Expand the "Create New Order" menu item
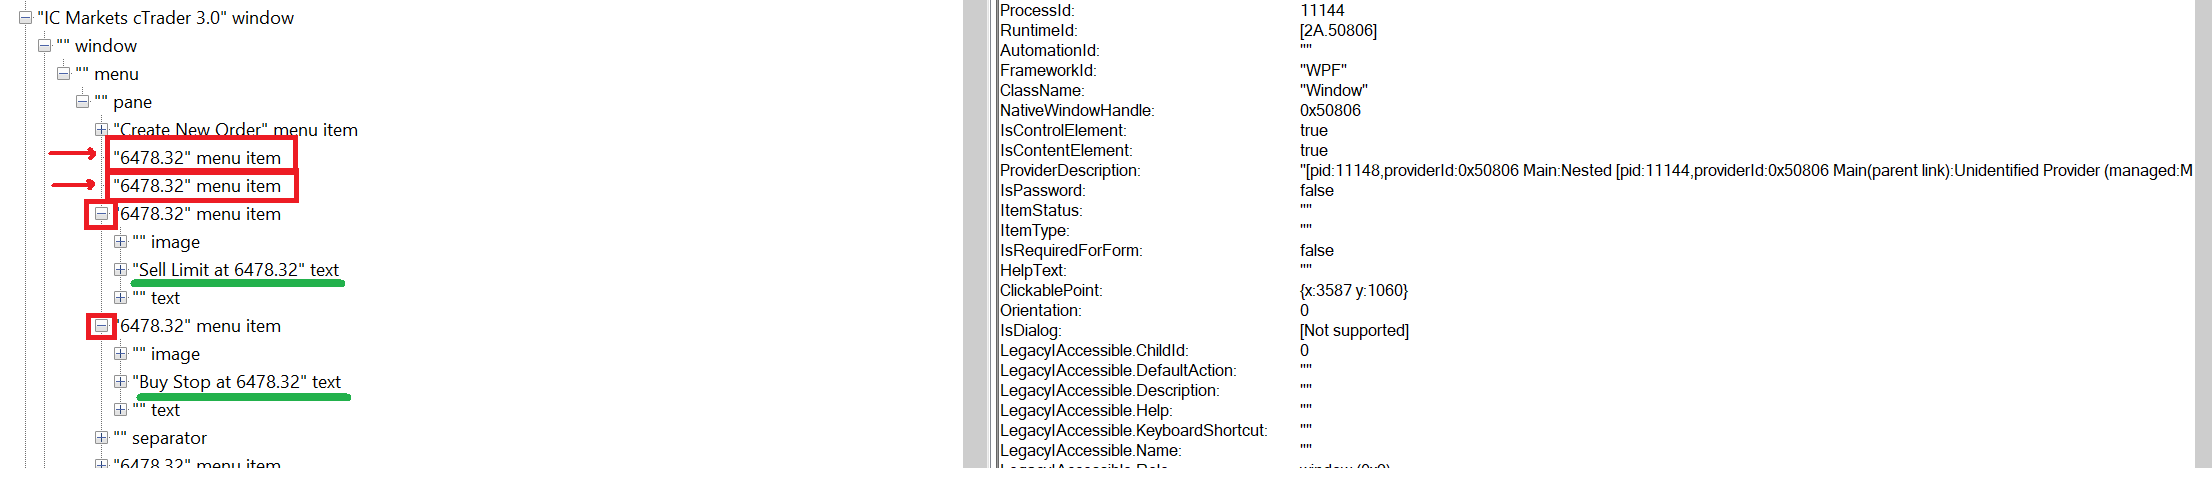The width and height of the screenshot is (2212, 484). [101, 129]
